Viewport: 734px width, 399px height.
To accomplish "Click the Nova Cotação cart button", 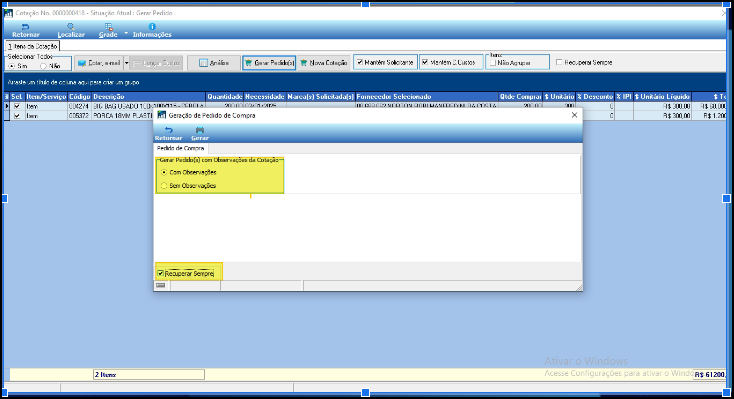I will click(324, 63).
